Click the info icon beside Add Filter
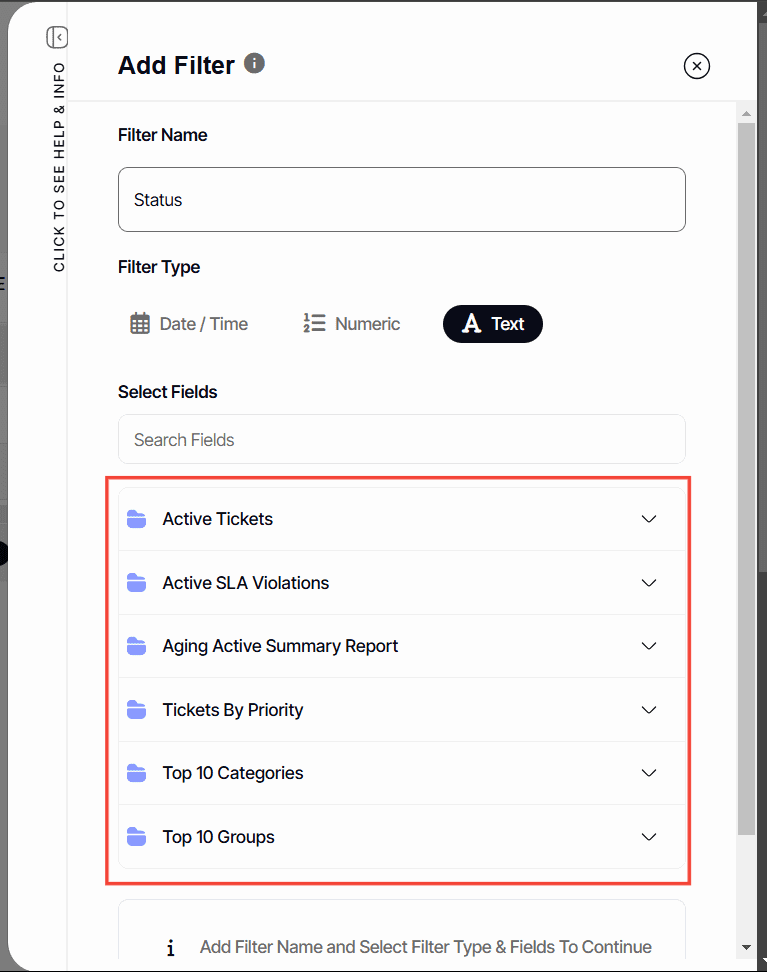767x972 pixels. point(255,64)
